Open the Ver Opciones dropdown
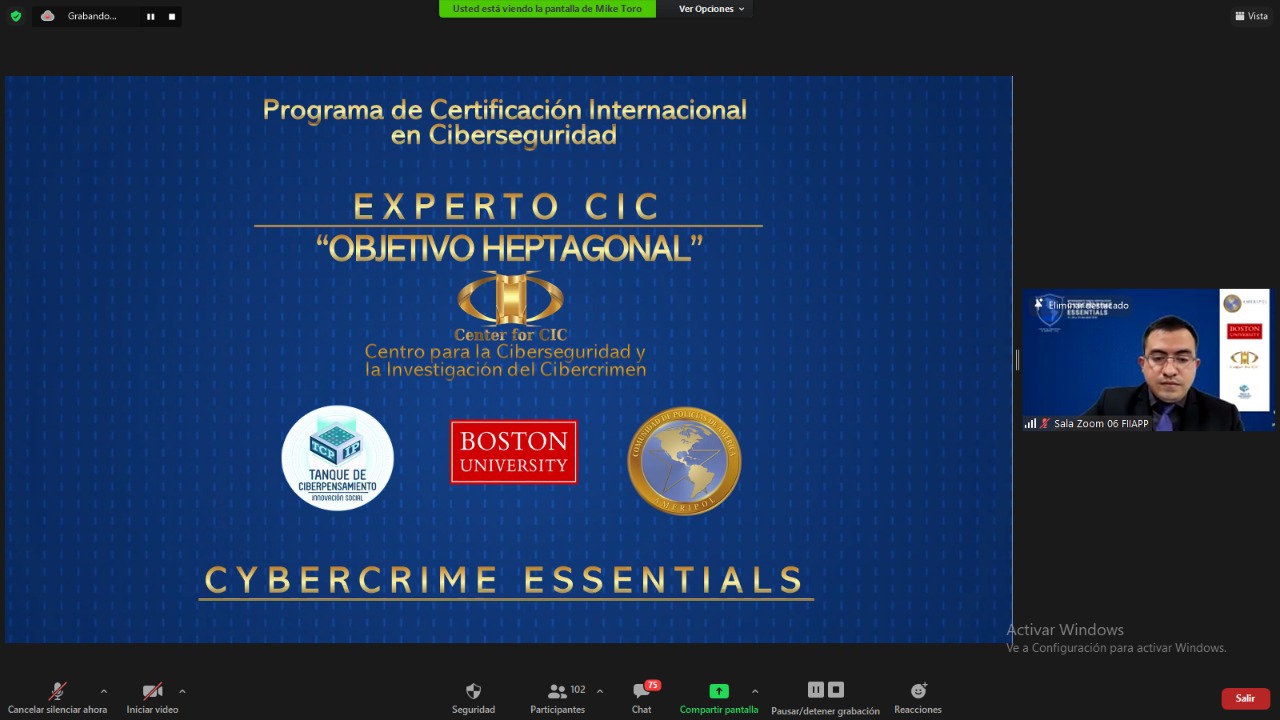 [711, 9]
